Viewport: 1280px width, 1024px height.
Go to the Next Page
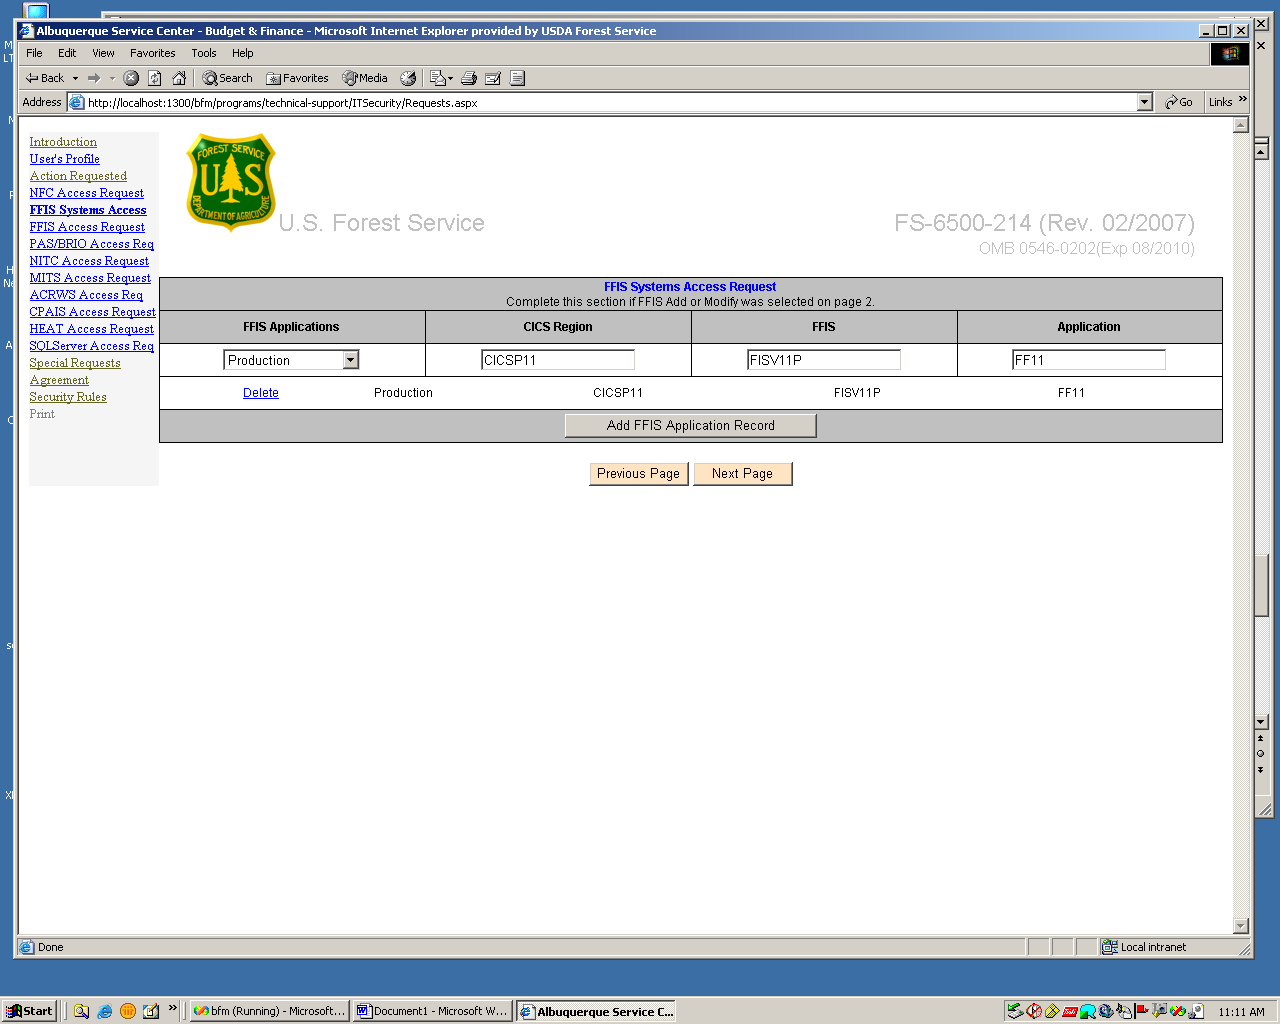point(742,474)
